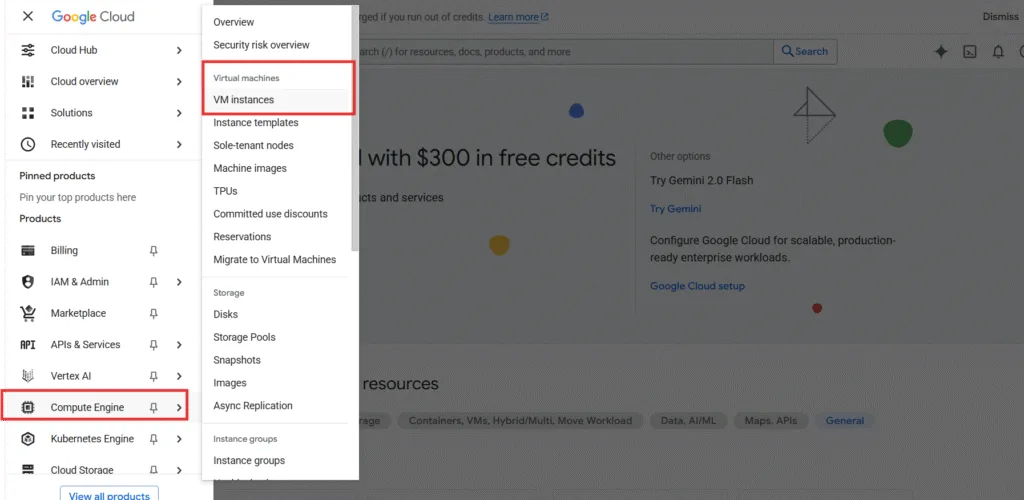Viewport: 1024px width, 500px height.
Task: Open Instance groups entry
Action: [249, 461]
